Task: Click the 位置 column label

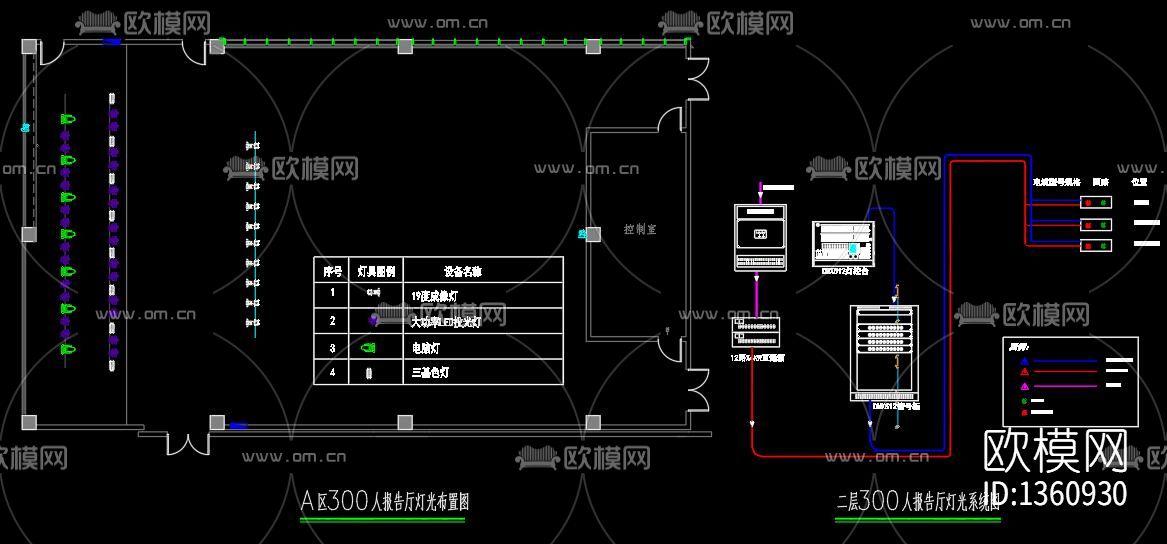Action: click(x=1139, y=181)
